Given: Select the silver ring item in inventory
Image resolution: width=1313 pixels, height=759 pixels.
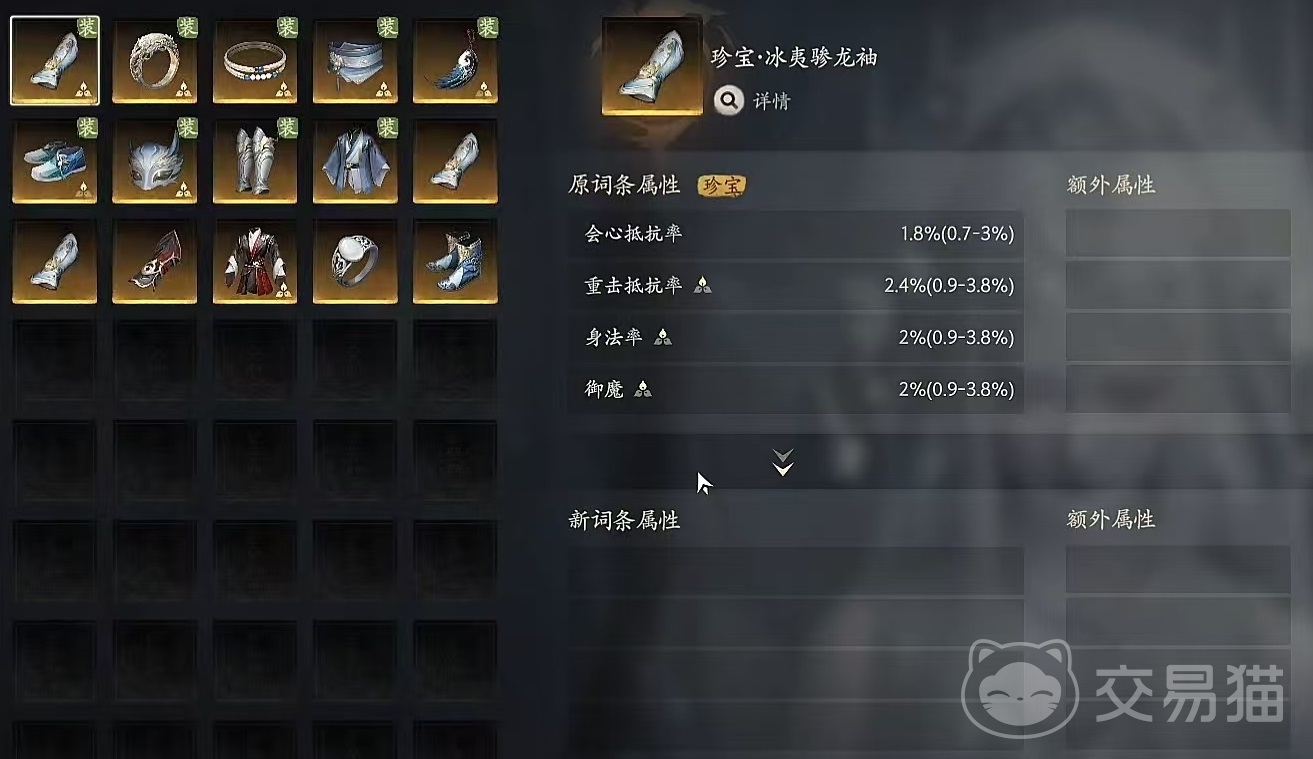Looking at the screenshot, I should point(155,60).
